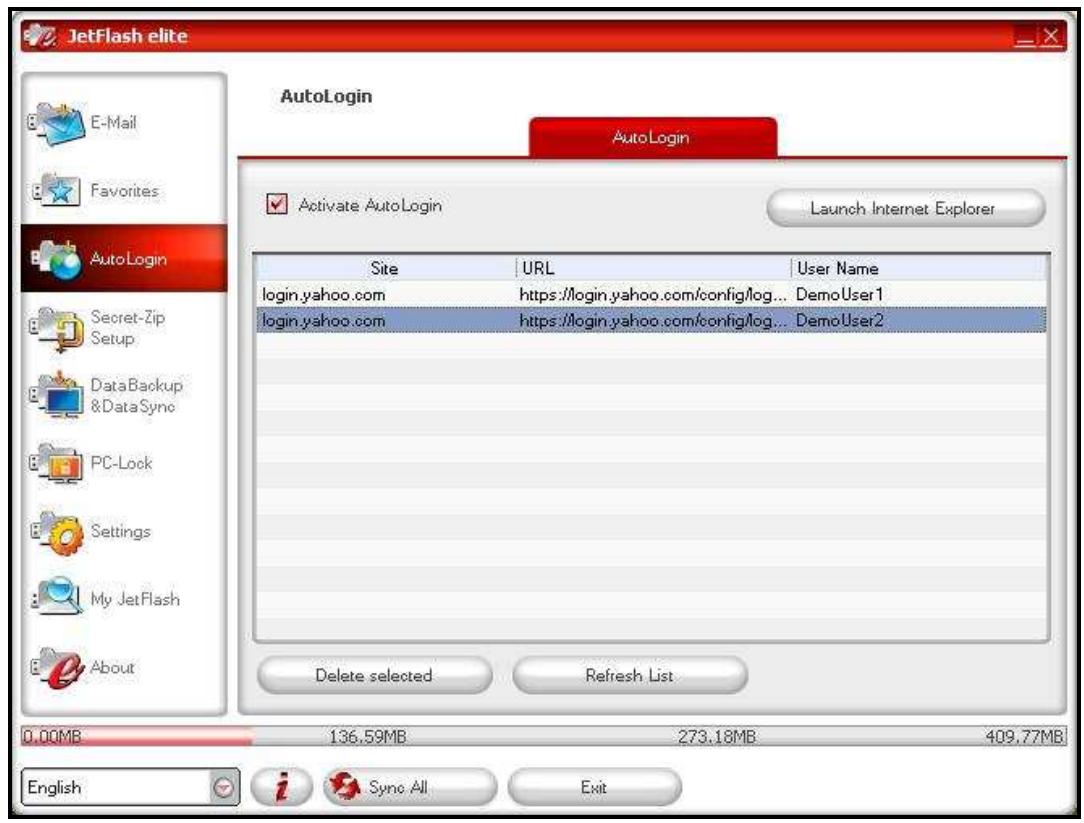
Task: Click login.yahoo.com in highlighted row
Action: 323,320
